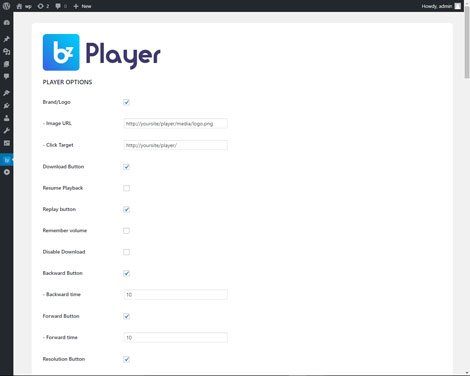Open the Howdy, admin account menu
Viewport: 470px width, 376px height.
tap(441, 6)
